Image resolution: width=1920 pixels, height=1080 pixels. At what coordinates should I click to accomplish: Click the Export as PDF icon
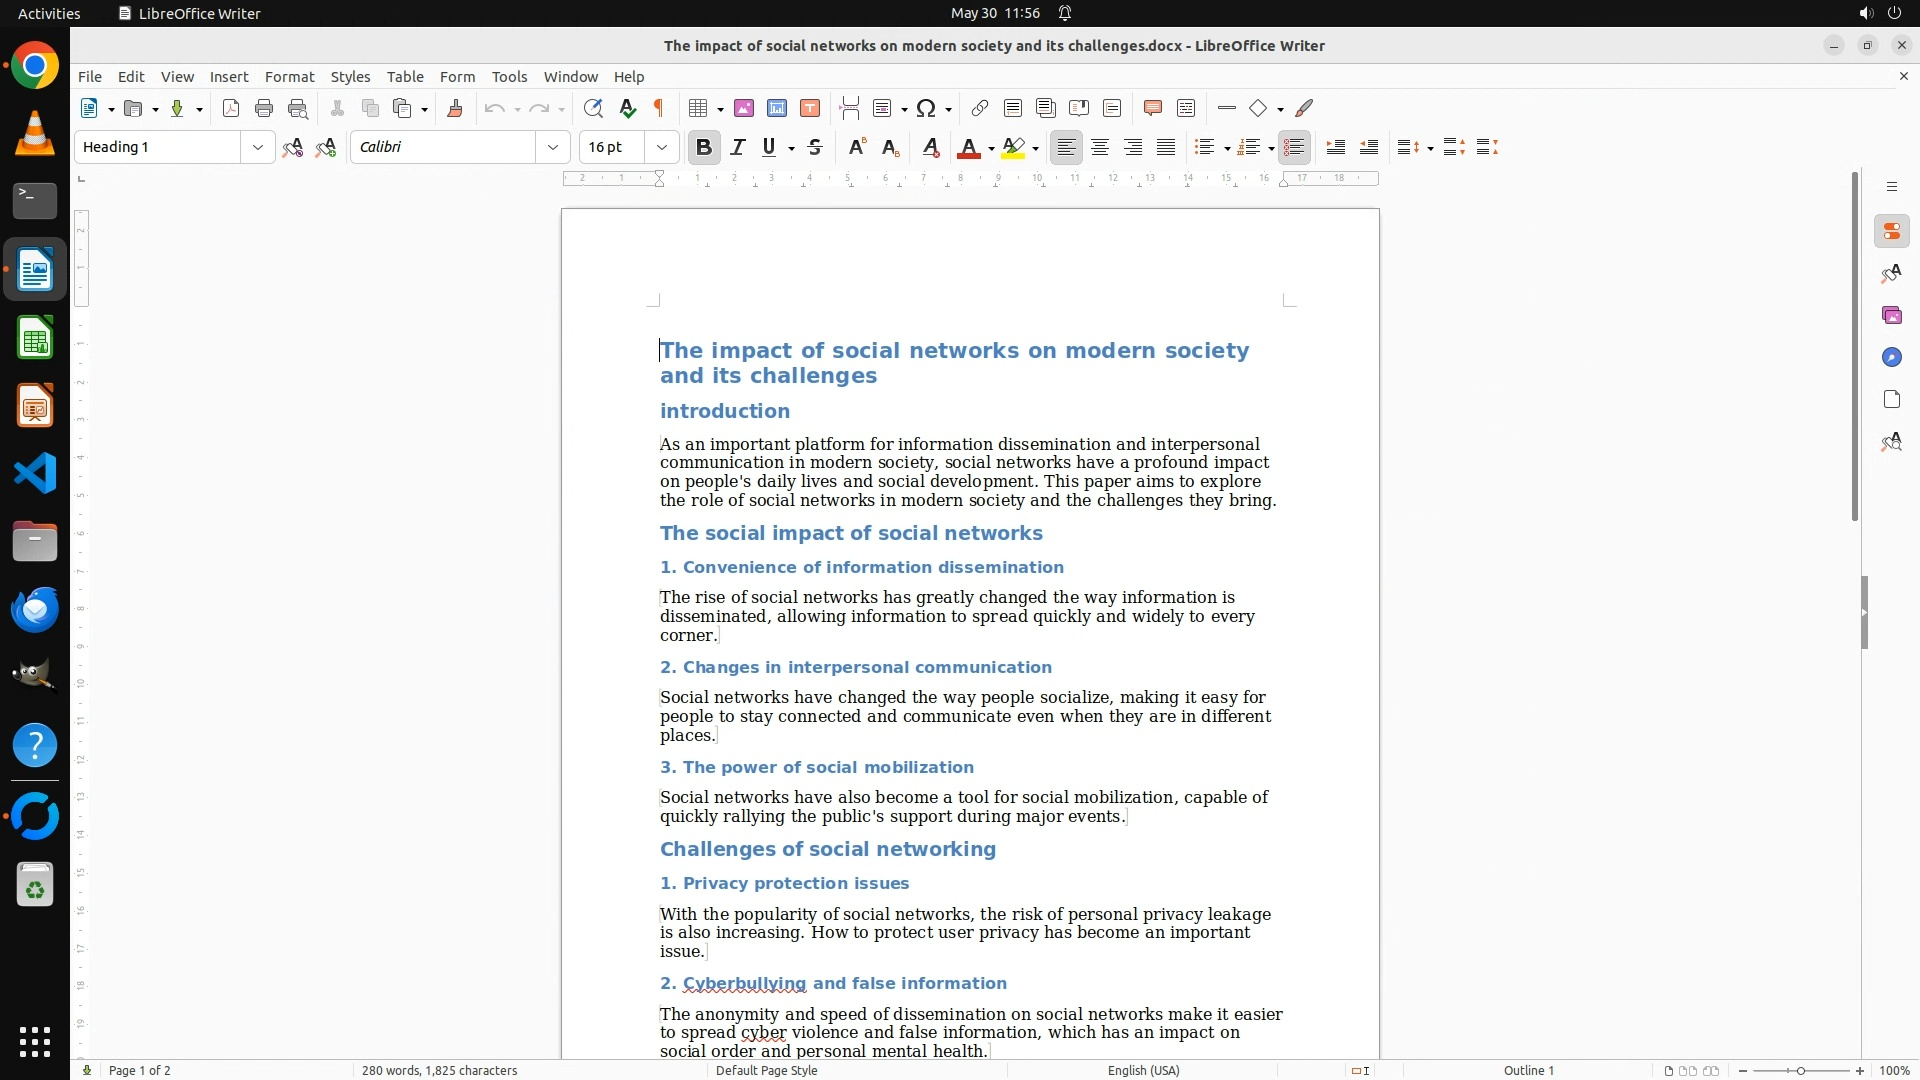point(231,109)
